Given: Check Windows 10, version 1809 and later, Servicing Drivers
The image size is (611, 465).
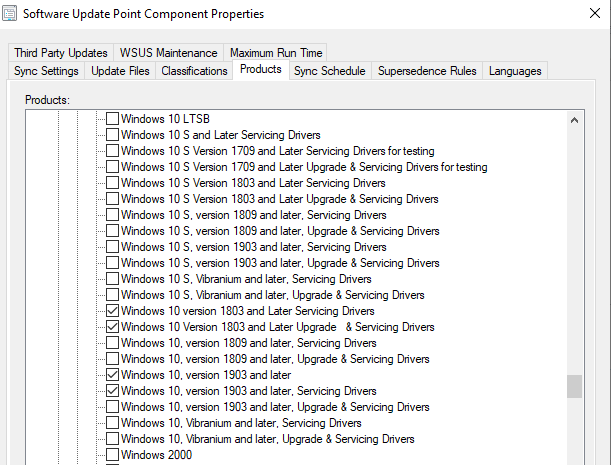Looking at the screenshot, I should (113, 342).
